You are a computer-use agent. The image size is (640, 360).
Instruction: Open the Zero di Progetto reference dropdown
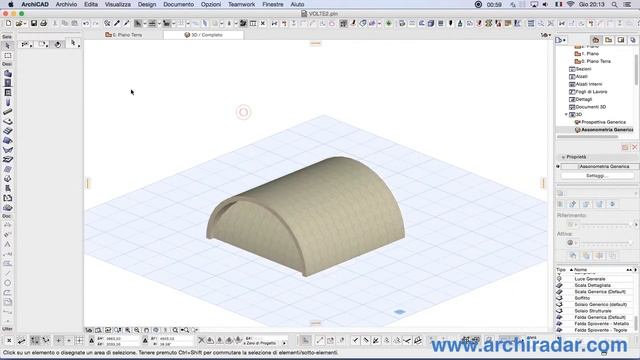pos(284,343)
